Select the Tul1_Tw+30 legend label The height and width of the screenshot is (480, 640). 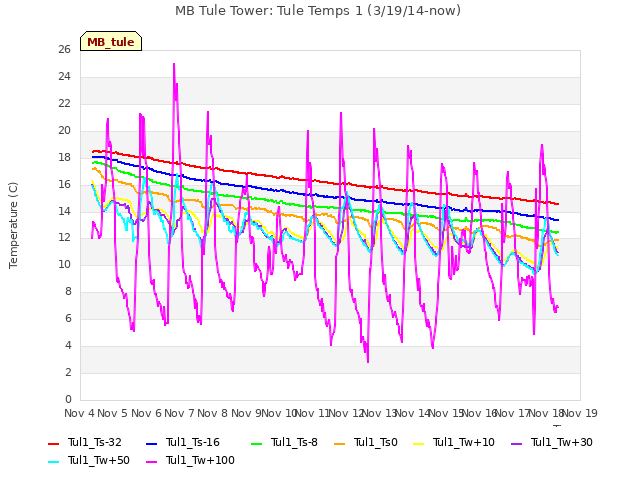tap(562, 442)
